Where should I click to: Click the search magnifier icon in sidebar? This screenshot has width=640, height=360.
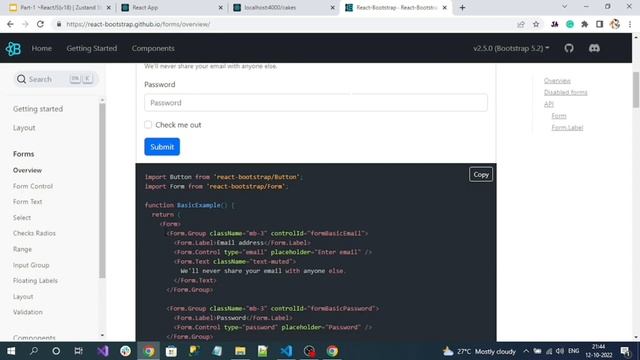coord(21,79)
